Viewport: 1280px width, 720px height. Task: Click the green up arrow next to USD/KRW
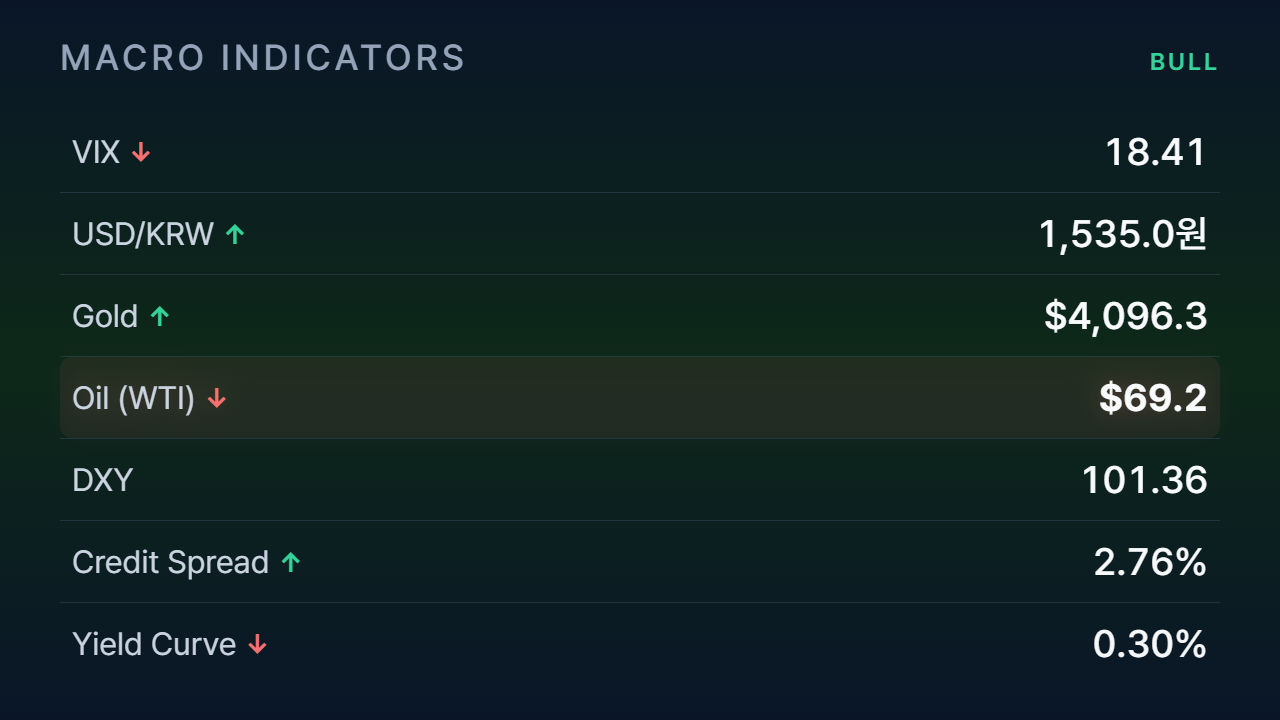(235, 234)
